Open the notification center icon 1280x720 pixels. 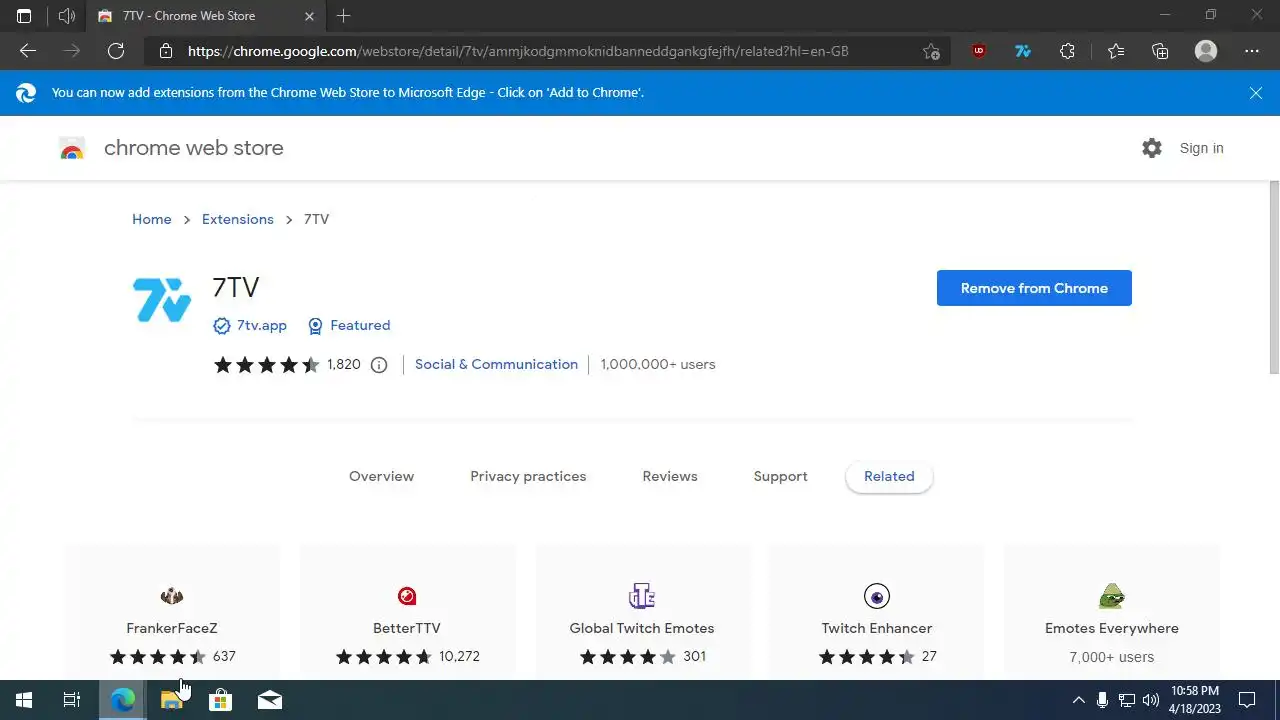tap(1247, 700)
